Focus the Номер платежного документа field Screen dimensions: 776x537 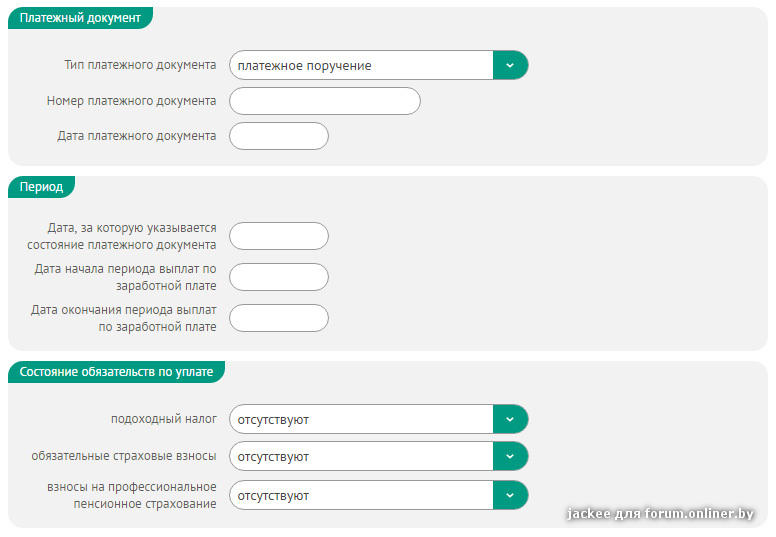[324, 101]
